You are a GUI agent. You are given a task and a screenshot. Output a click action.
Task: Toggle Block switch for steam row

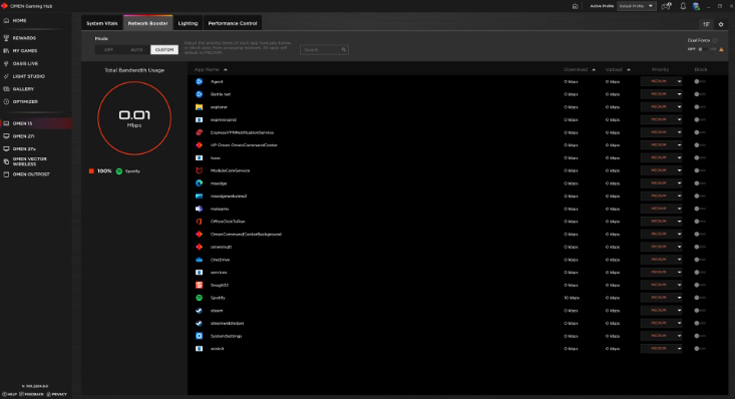[700, 310]
